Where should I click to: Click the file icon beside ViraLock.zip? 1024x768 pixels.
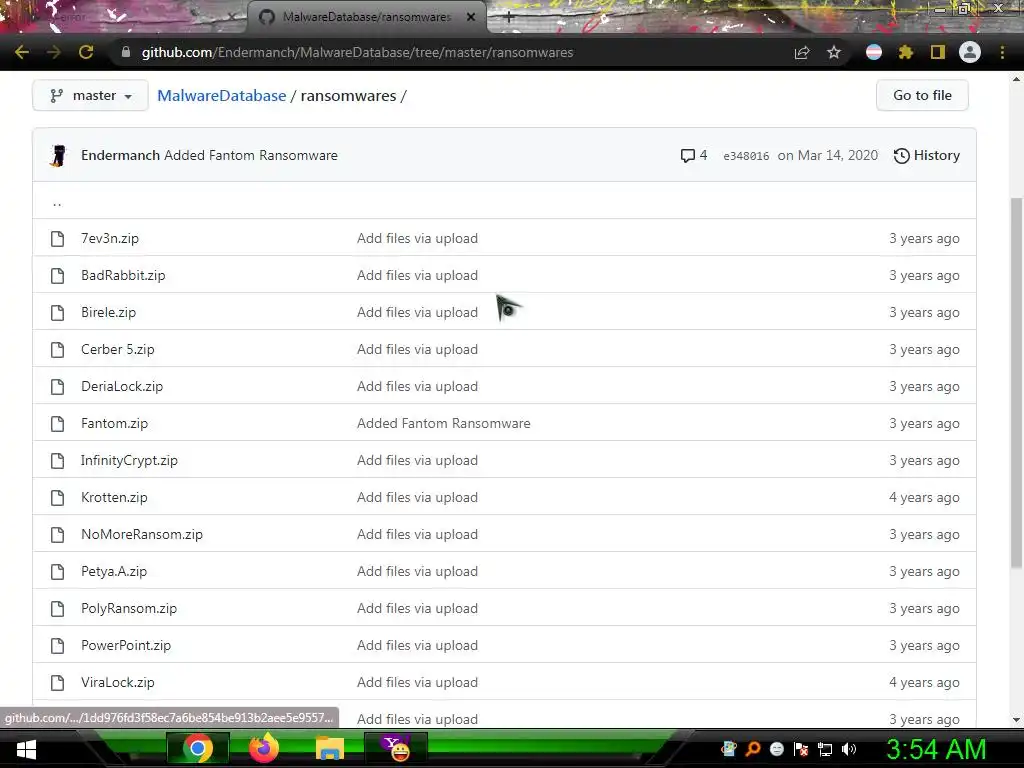57,682
